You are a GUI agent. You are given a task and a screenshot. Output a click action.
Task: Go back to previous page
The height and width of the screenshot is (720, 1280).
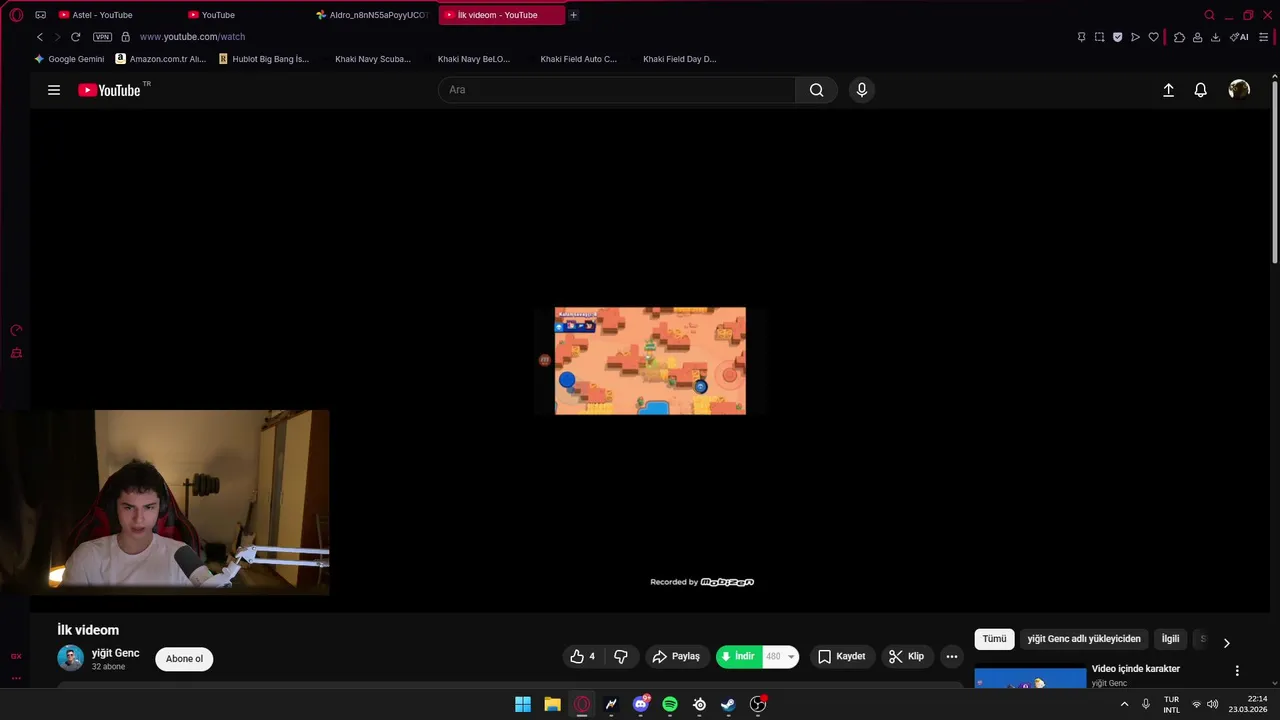coord(40,37)
